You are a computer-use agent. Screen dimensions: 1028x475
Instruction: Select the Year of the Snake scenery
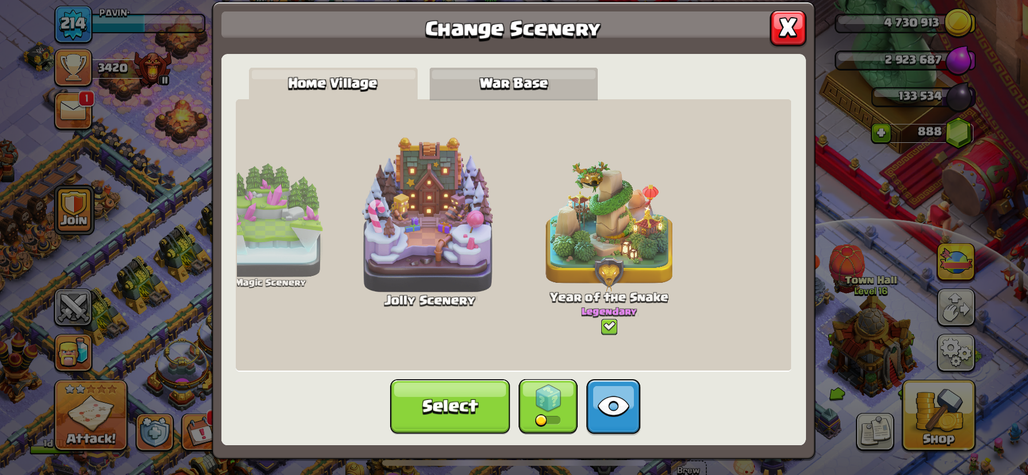pos(609,233)
